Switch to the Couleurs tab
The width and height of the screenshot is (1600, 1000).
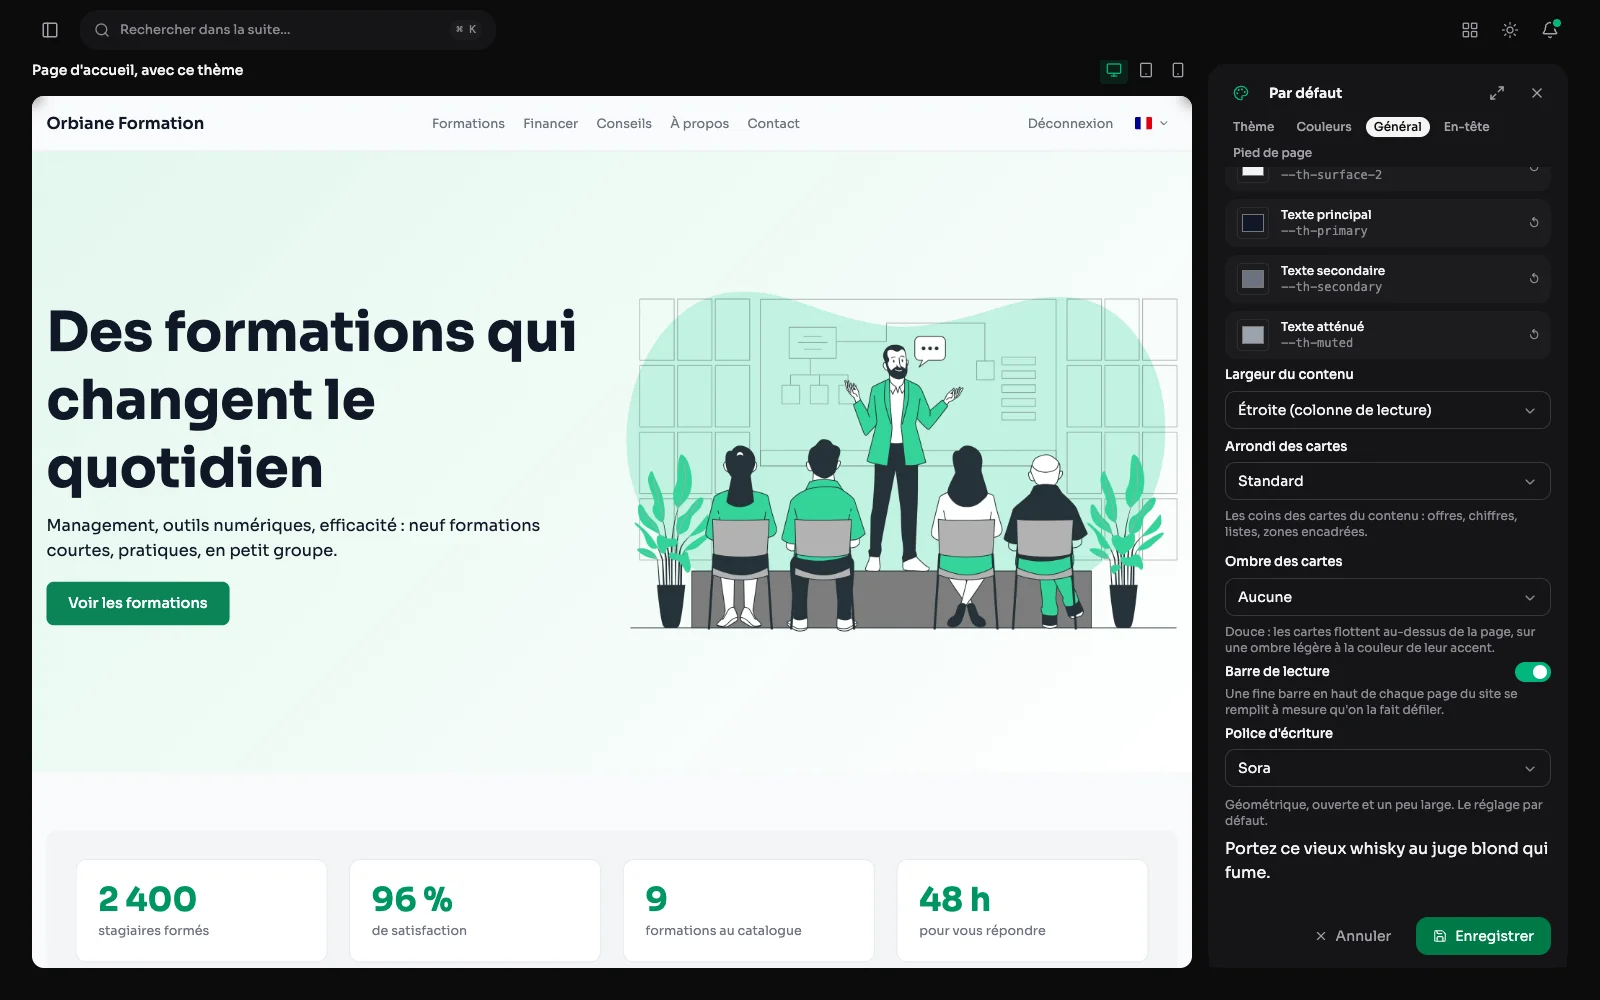(x=1323, y=127)
